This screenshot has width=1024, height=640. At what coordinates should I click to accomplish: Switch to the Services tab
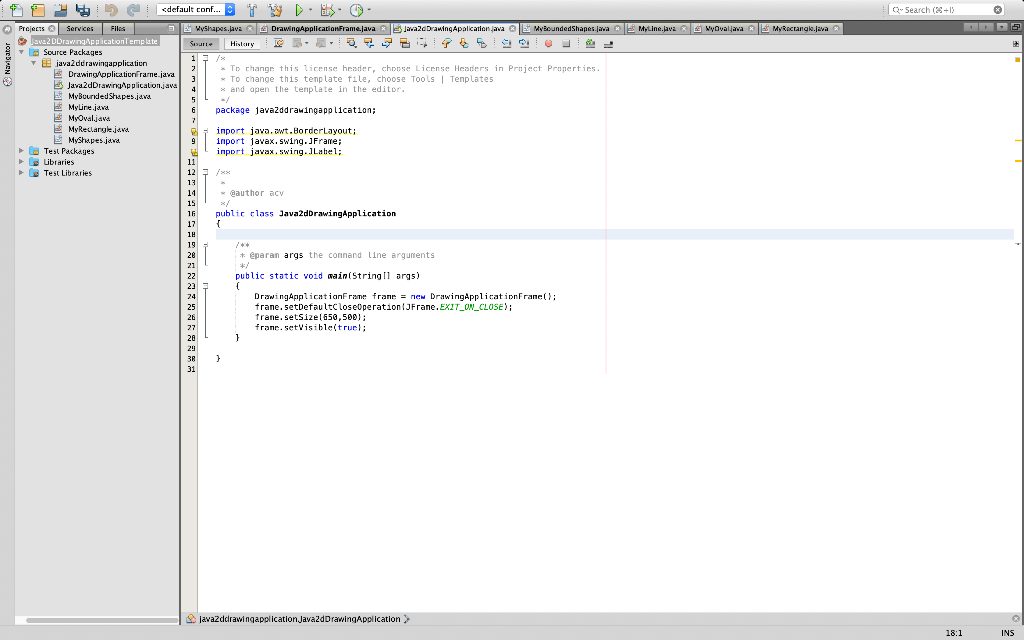pyautogui.click(x=80, y=29)
